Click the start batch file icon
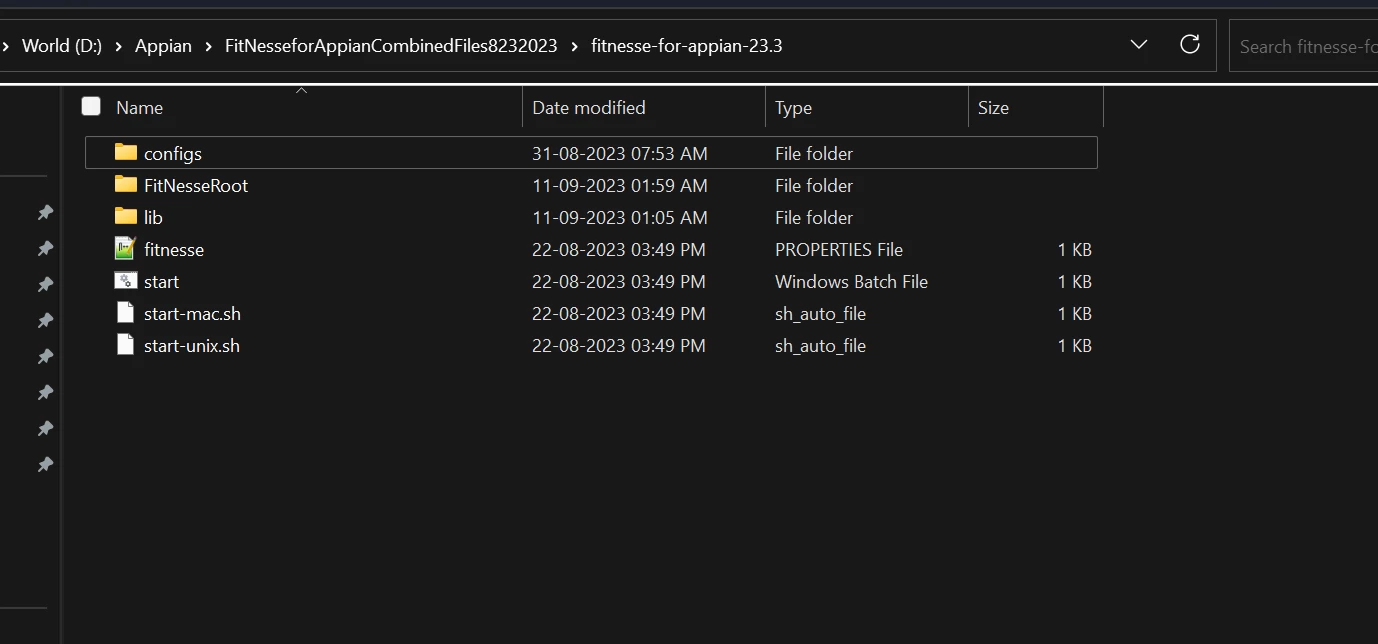The width and height of the screenshot is (1378, 644). coord(125,281)
